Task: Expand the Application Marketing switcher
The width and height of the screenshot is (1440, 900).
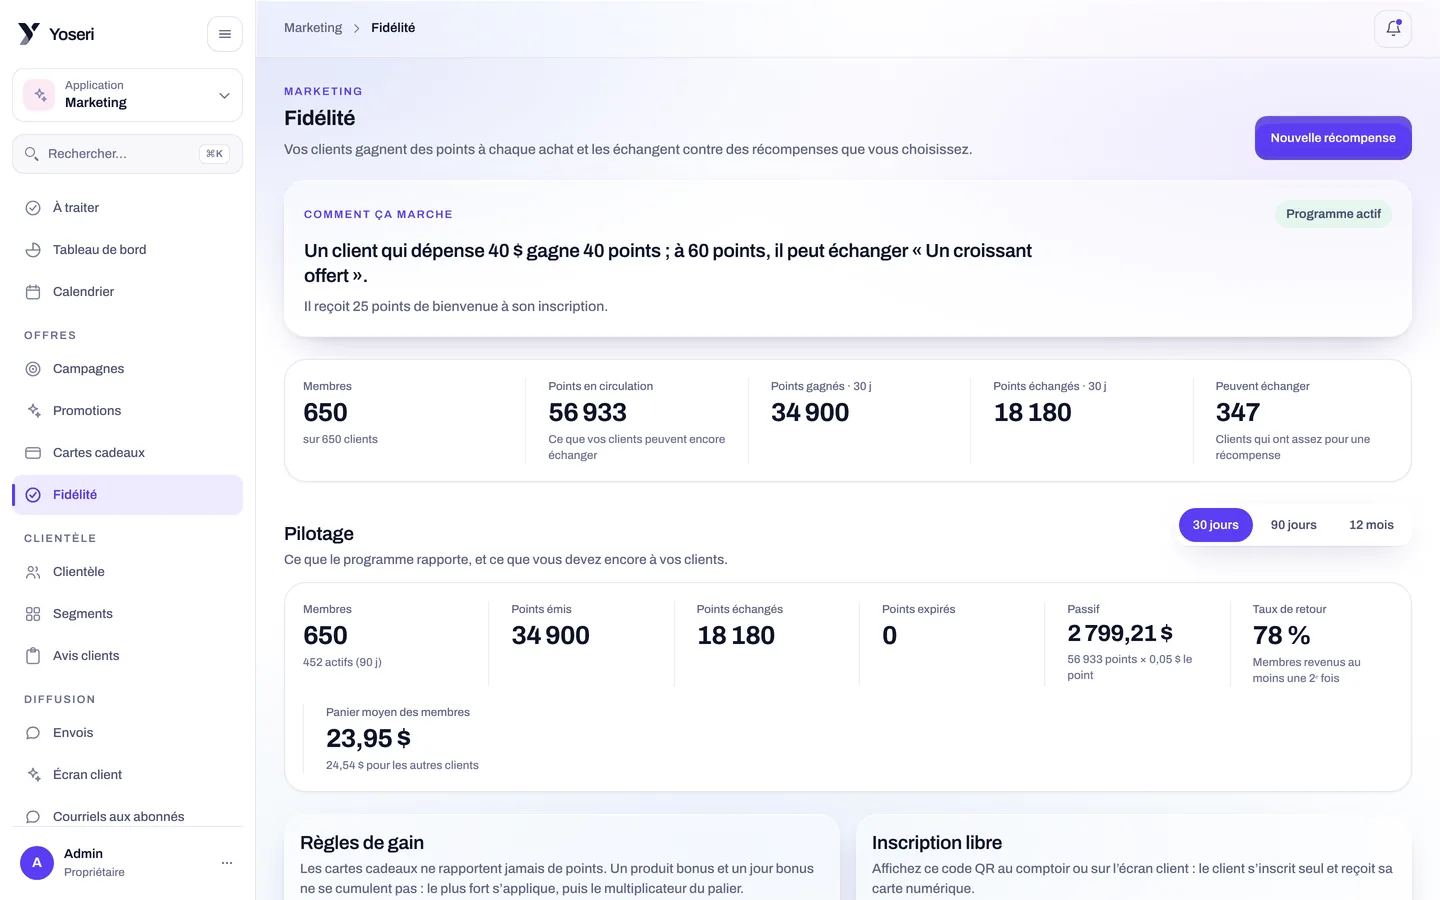Action: pos(128,95)
